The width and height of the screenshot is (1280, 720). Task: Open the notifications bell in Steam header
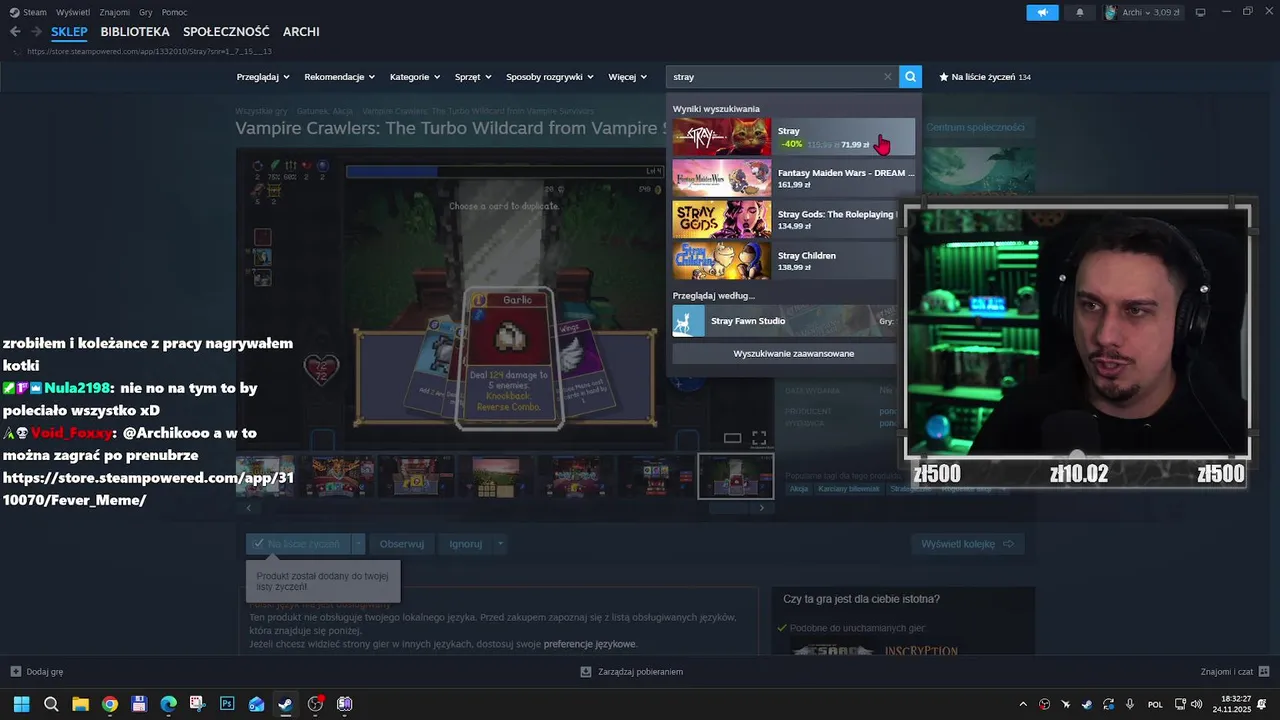click(x=1080, y=12)
